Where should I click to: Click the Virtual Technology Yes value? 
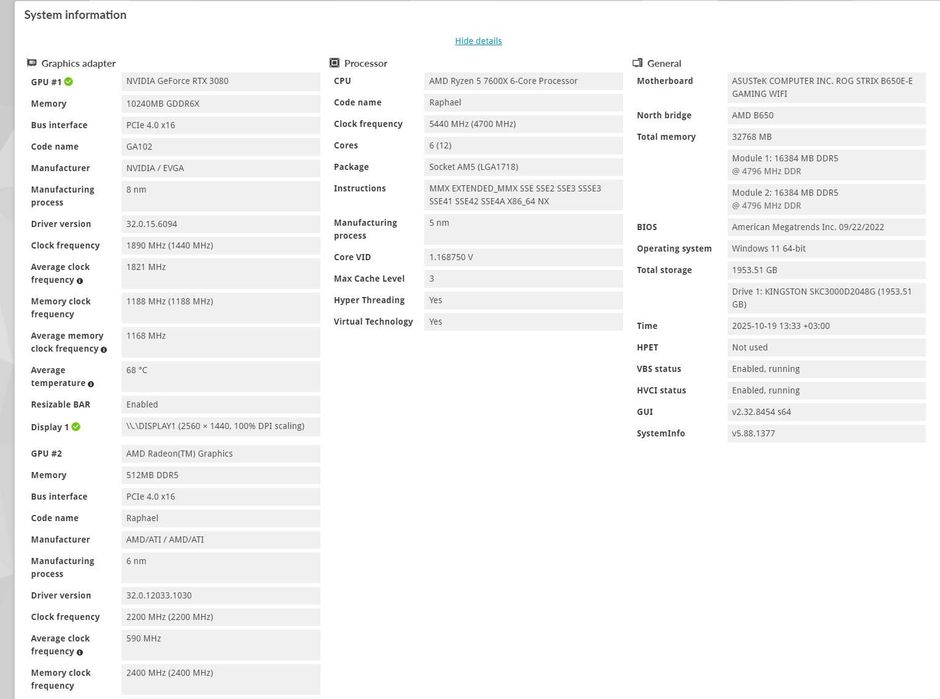[523, 322]
